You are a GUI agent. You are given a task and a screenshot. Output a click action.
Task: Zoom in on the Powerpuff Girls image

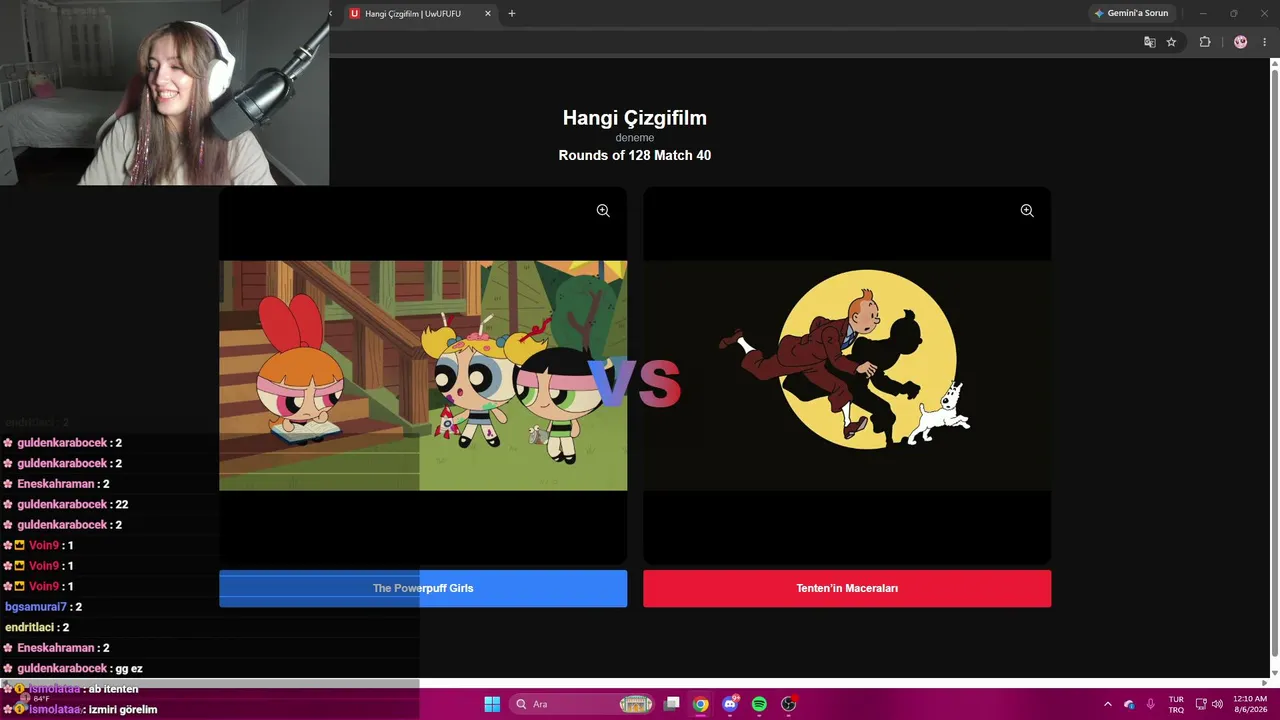603,211
